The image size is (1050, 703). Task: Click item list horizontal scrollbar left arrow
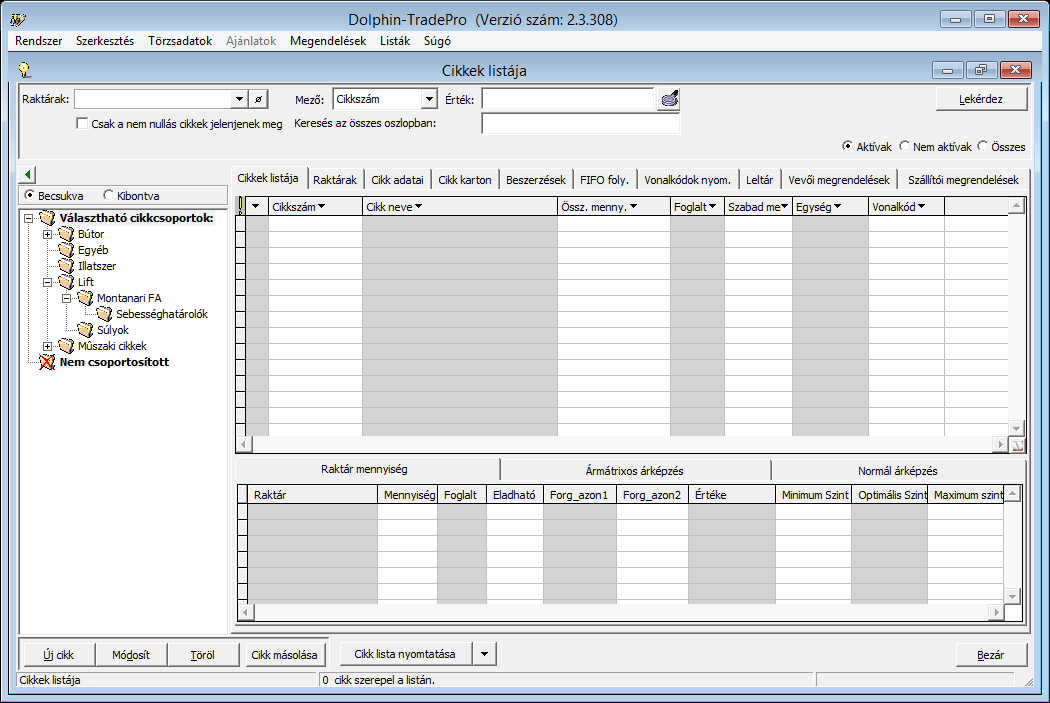click(244, 444)
